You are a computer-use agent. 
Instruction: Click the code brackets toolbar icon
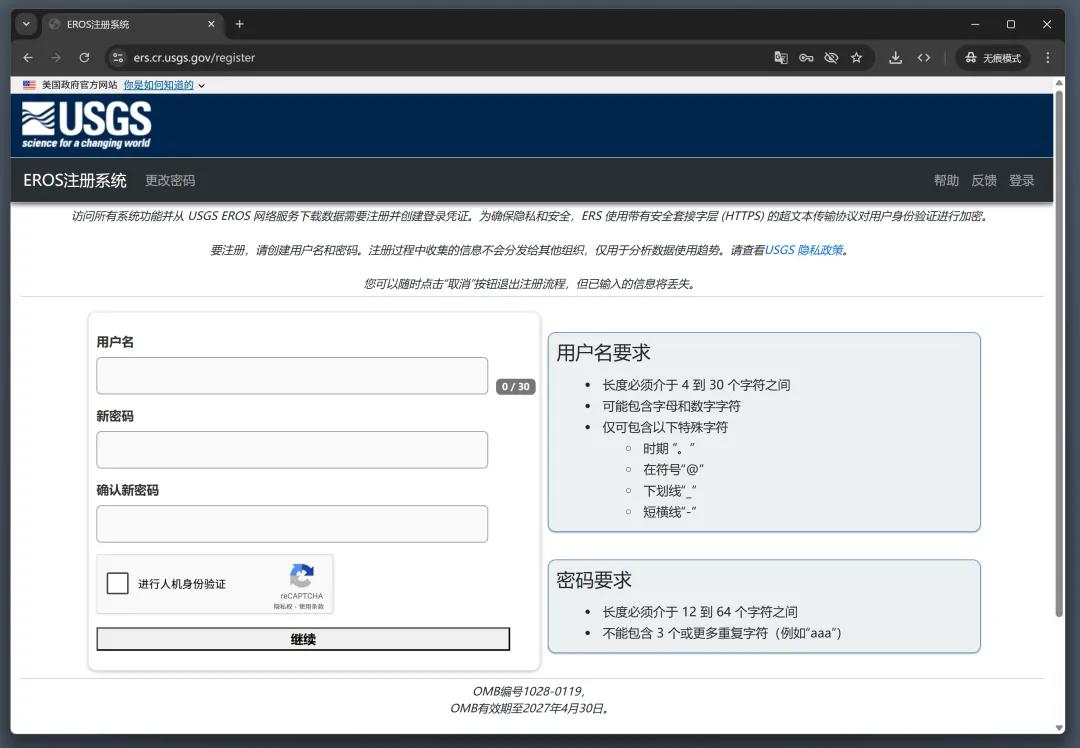coord(924,58)
